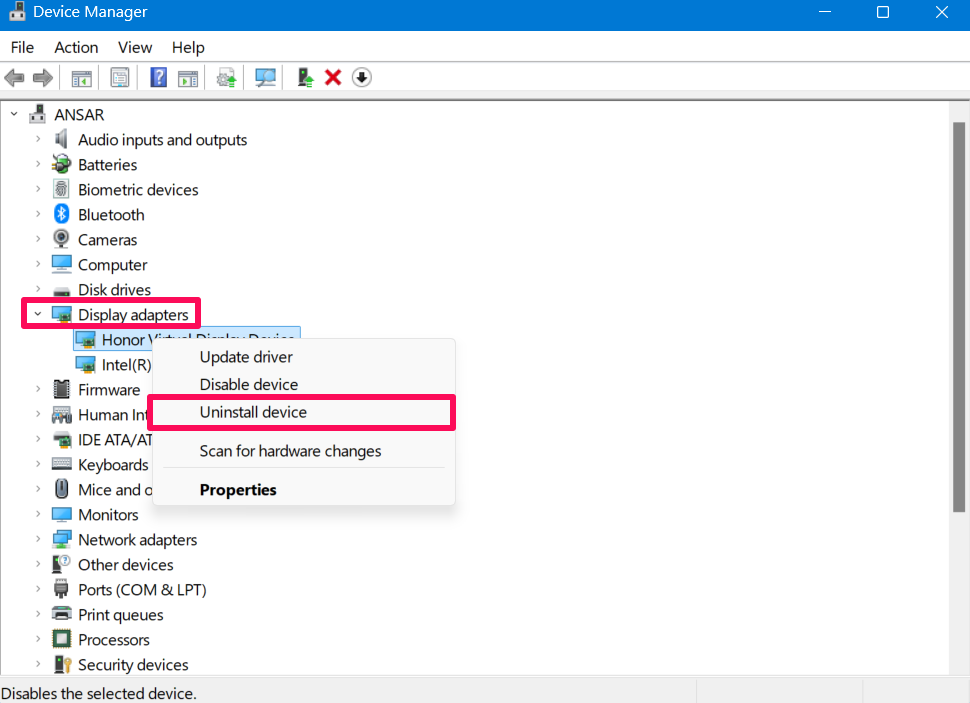Select the Disk drives label
970x703 pixels.
pos(114,290)
